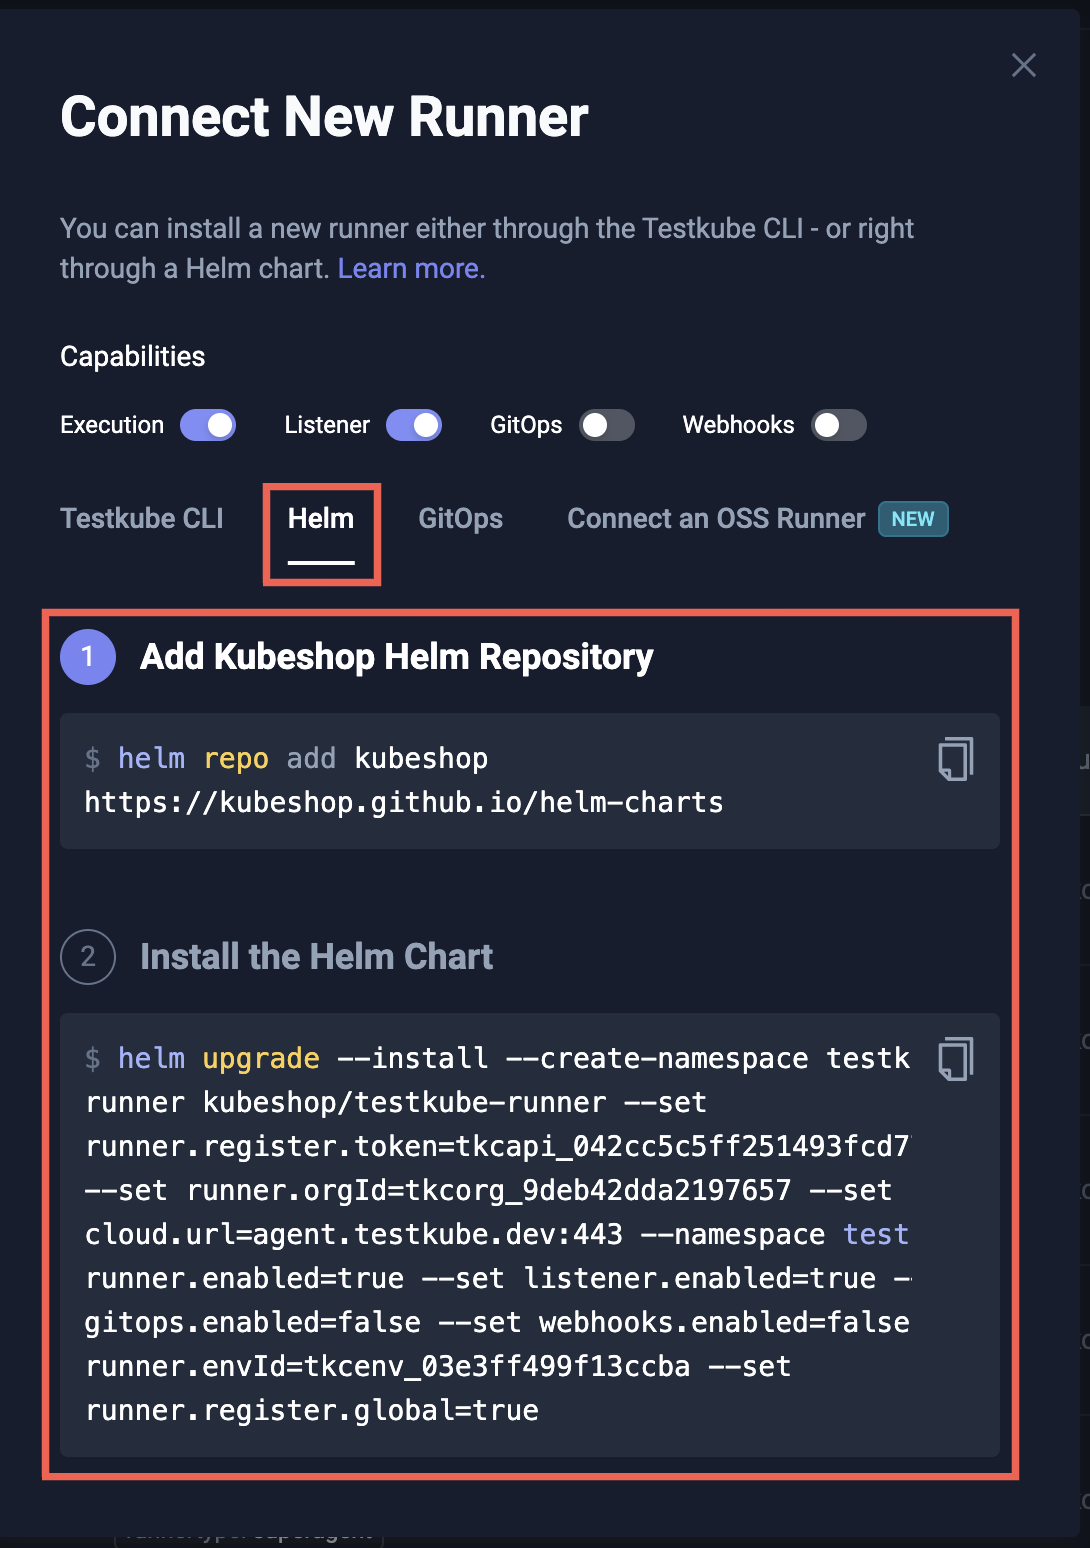Click the runner.register.token line in command

(x=498, y=1146)
